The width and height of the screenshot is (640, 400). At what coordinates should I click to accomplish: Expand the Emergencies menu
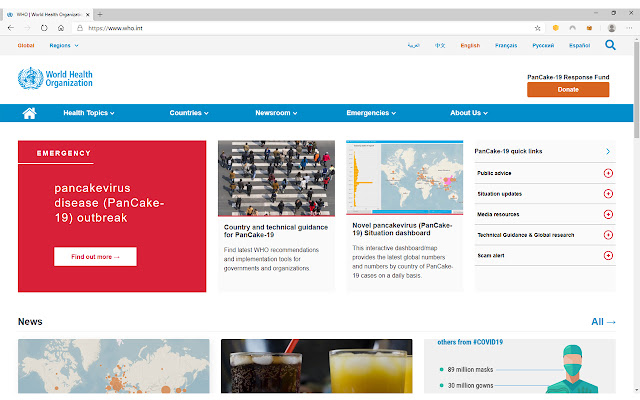371,113
